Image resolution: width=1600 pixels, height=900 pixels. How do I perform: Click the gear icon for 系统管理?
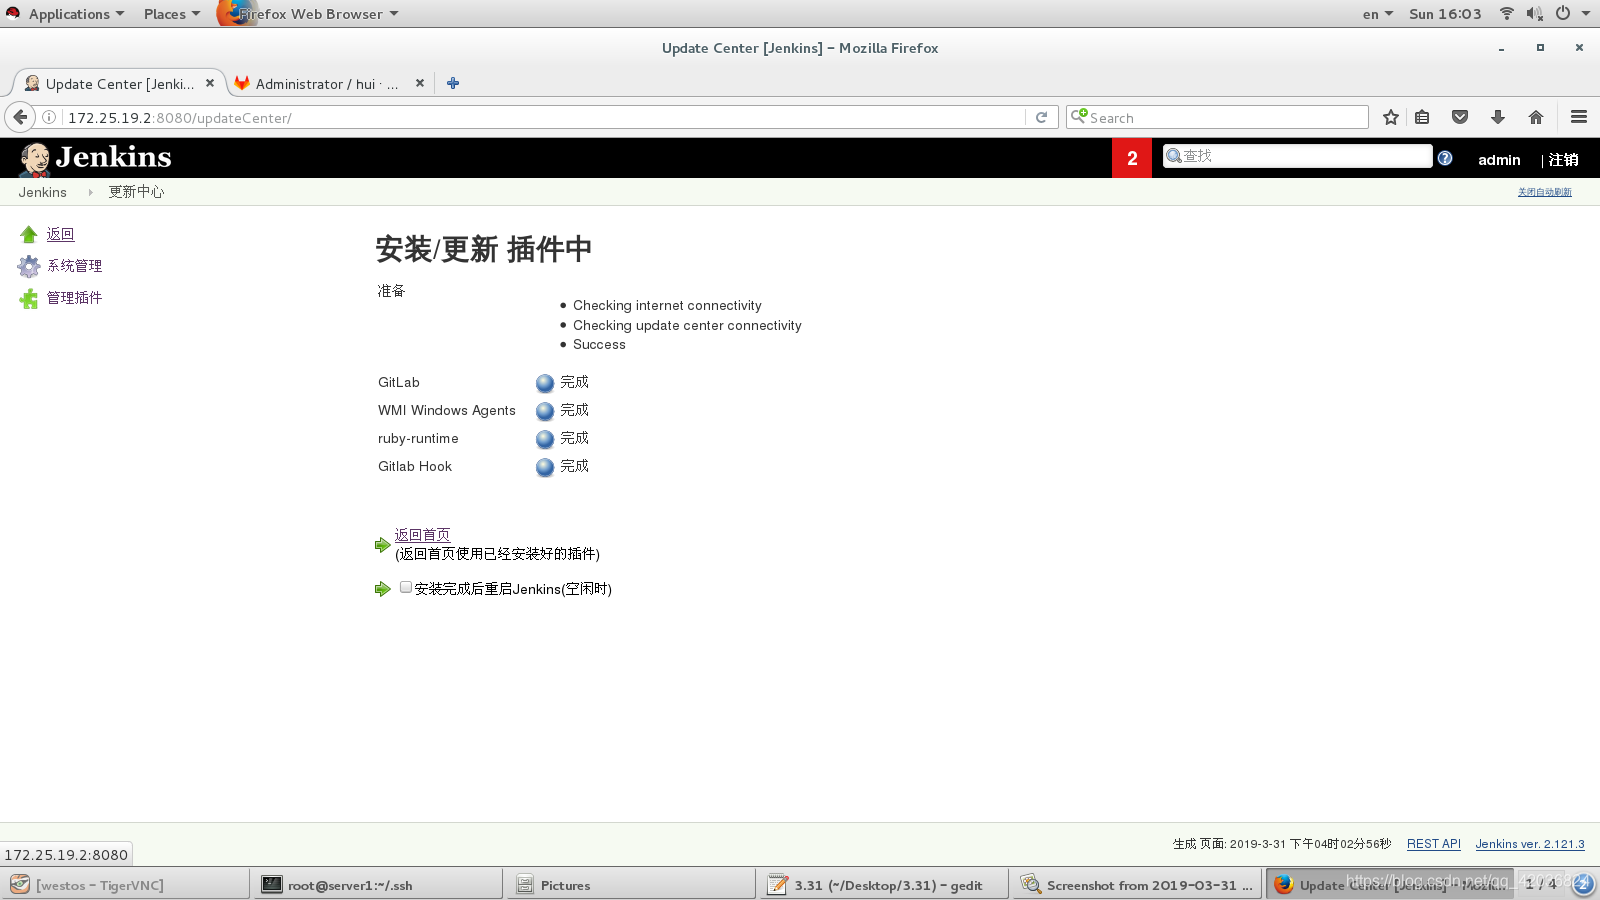click(x=29, y=266)
